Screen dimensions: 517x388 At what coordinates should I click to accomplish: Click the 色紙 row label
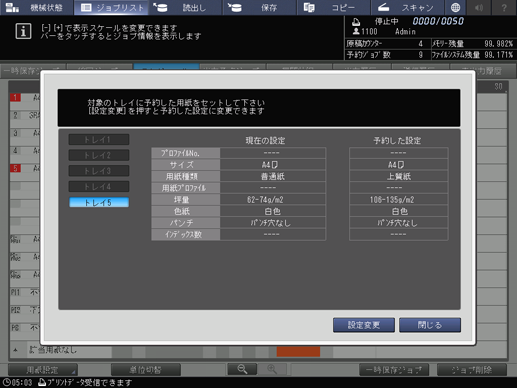(x=186, y=211)
